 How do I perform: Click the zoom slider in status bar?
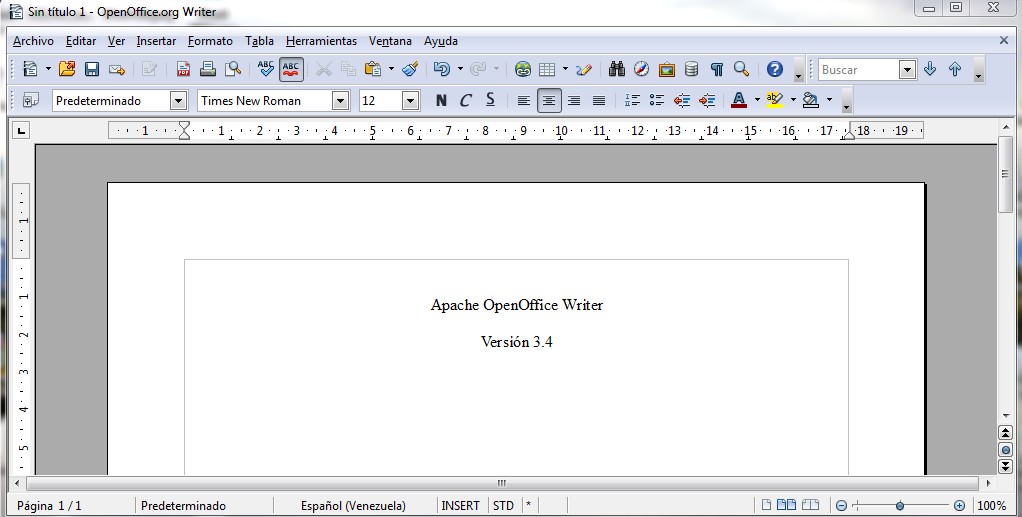[900, 506]
